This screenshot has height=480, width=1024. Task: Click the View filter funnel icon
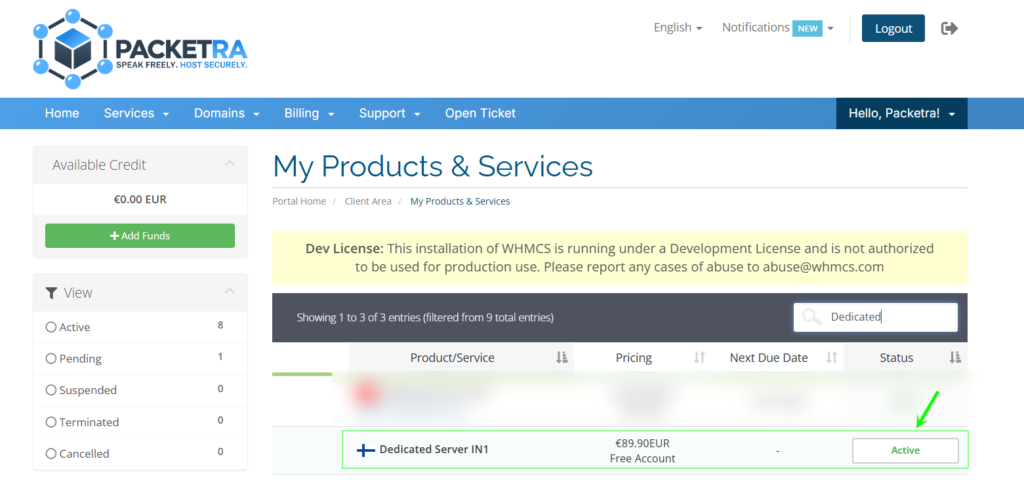pos(52,293)
